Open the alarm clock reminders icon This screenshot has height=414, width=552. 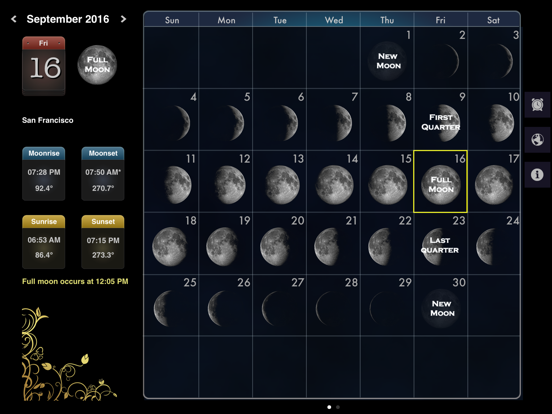(x=537, y=105)
